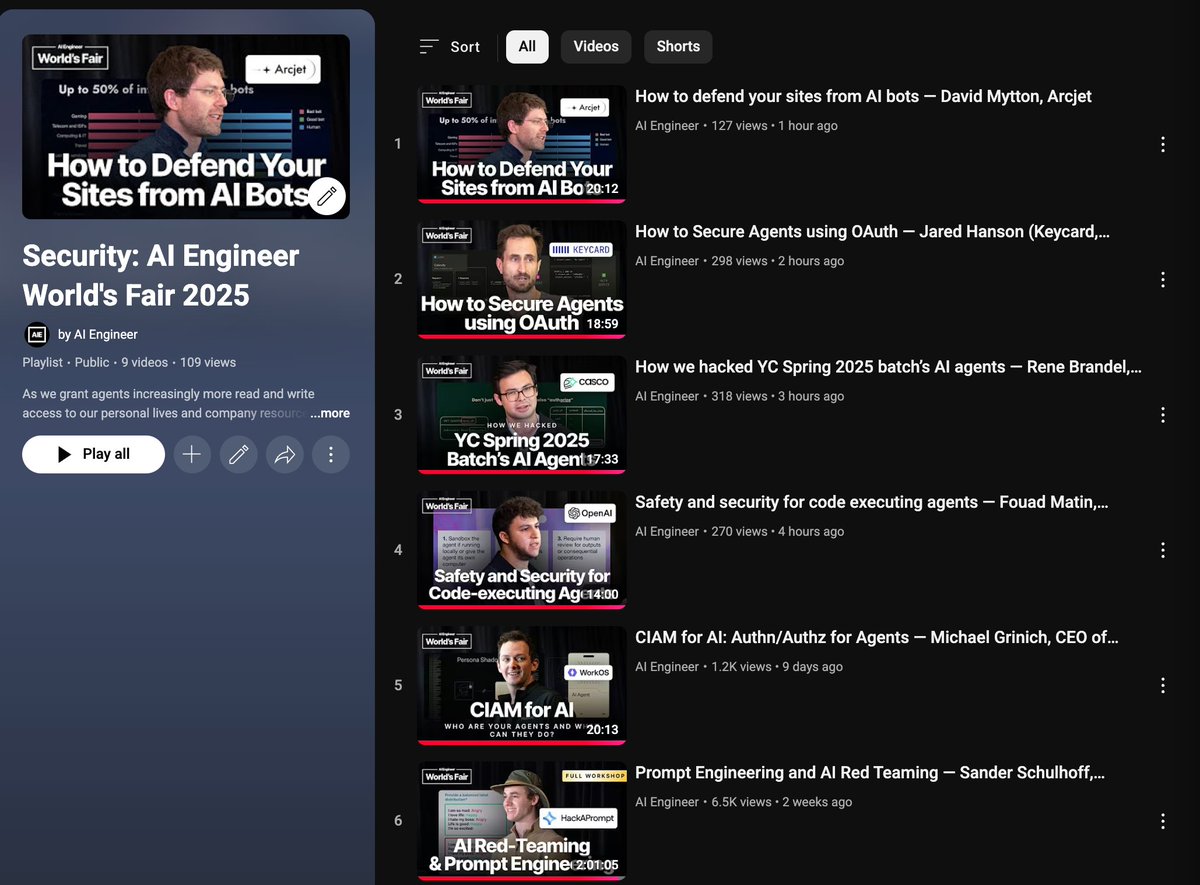The image size is (1200, 885).
Task: Switch to the Videos filter chip
Action: [x=596, y=46]
